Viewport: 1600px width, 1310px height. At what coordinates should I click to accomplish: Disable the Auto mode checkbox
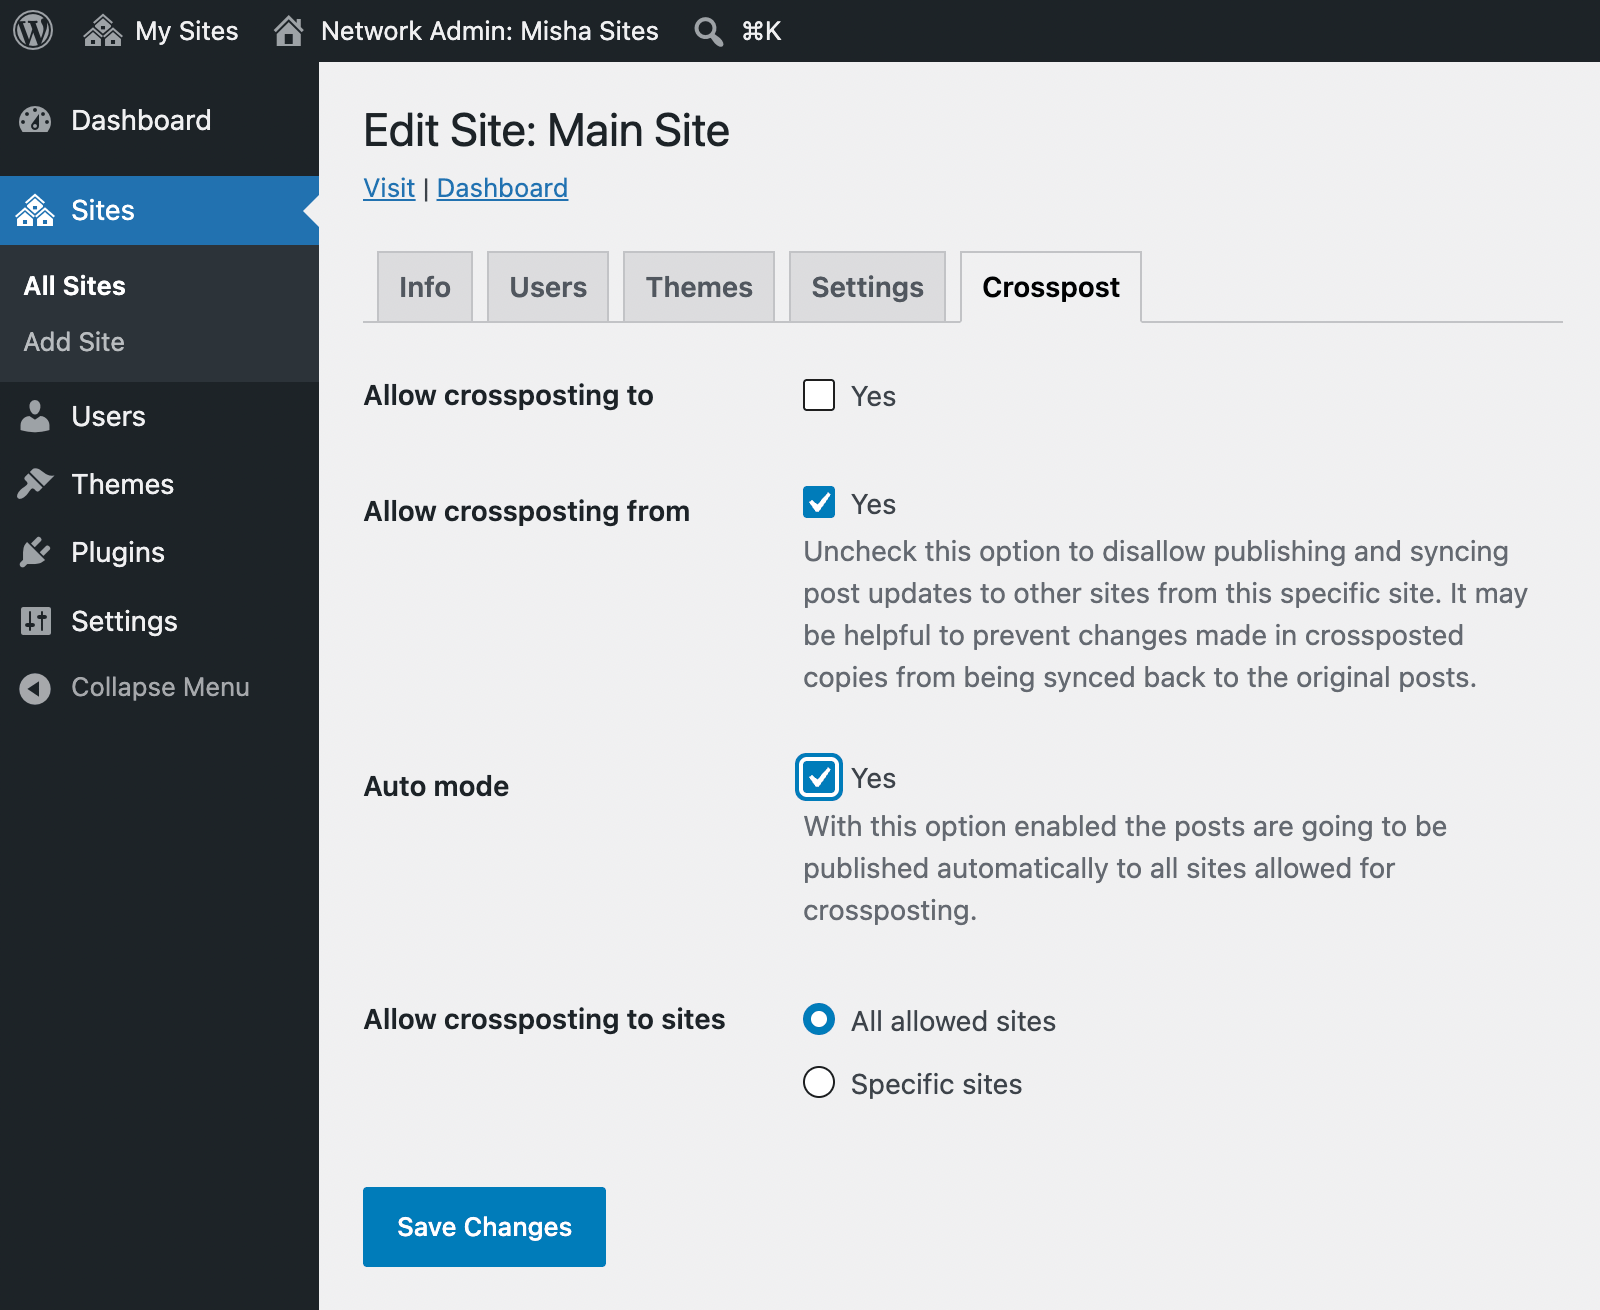pyautogui.click(x=819, y=777)
